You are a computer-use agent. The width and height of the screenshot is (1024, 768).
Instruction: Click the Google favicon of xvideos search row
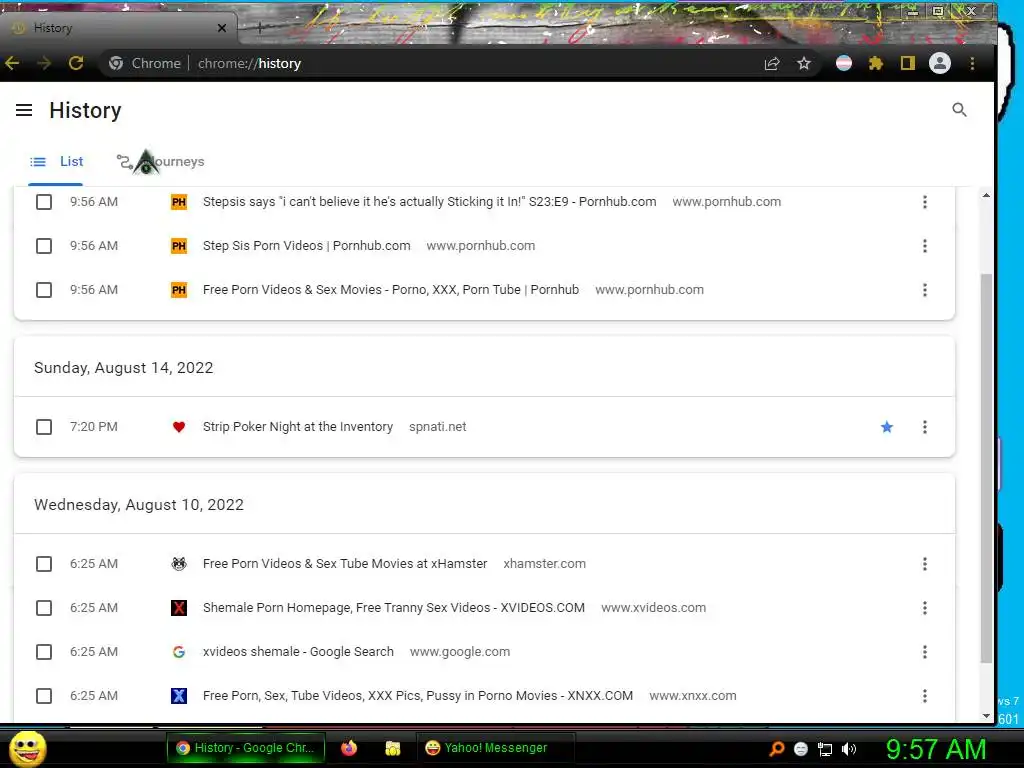179,652
